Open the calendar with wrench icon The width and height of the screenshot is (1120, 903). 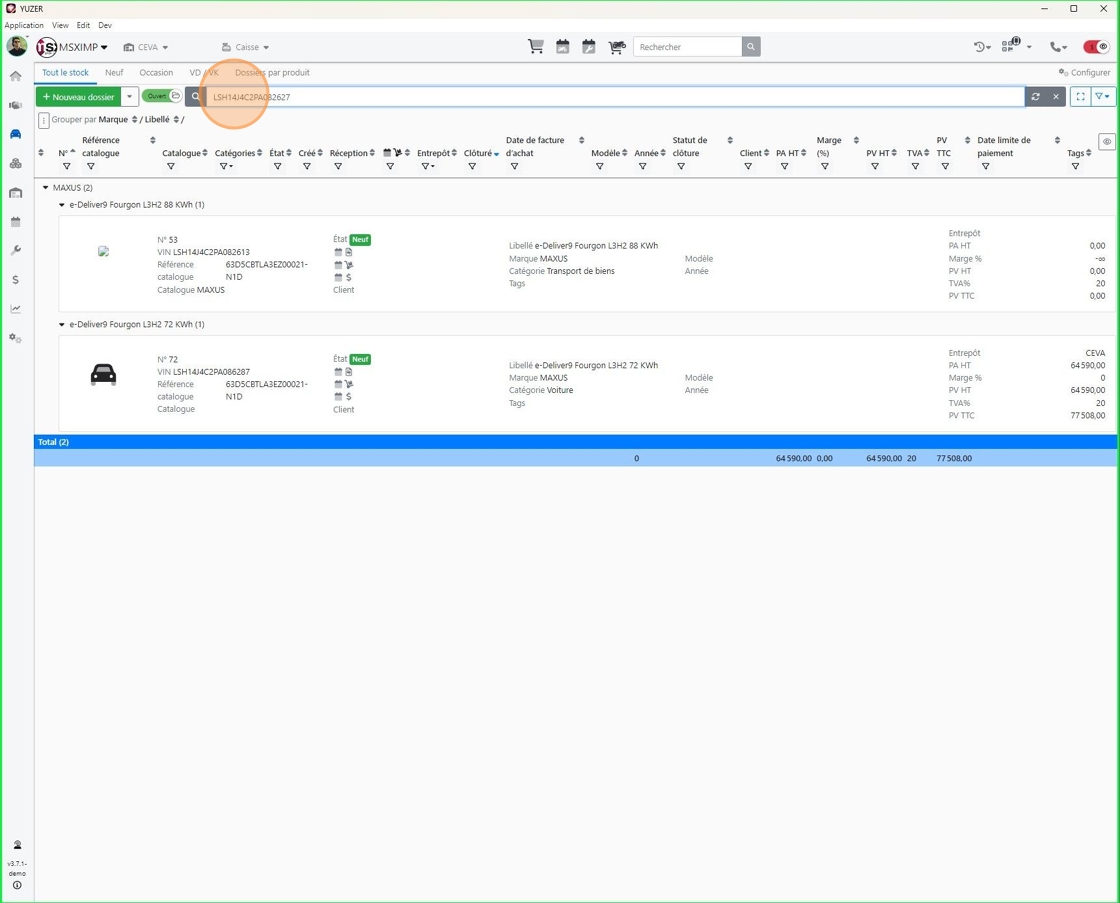tap(589, 46)
